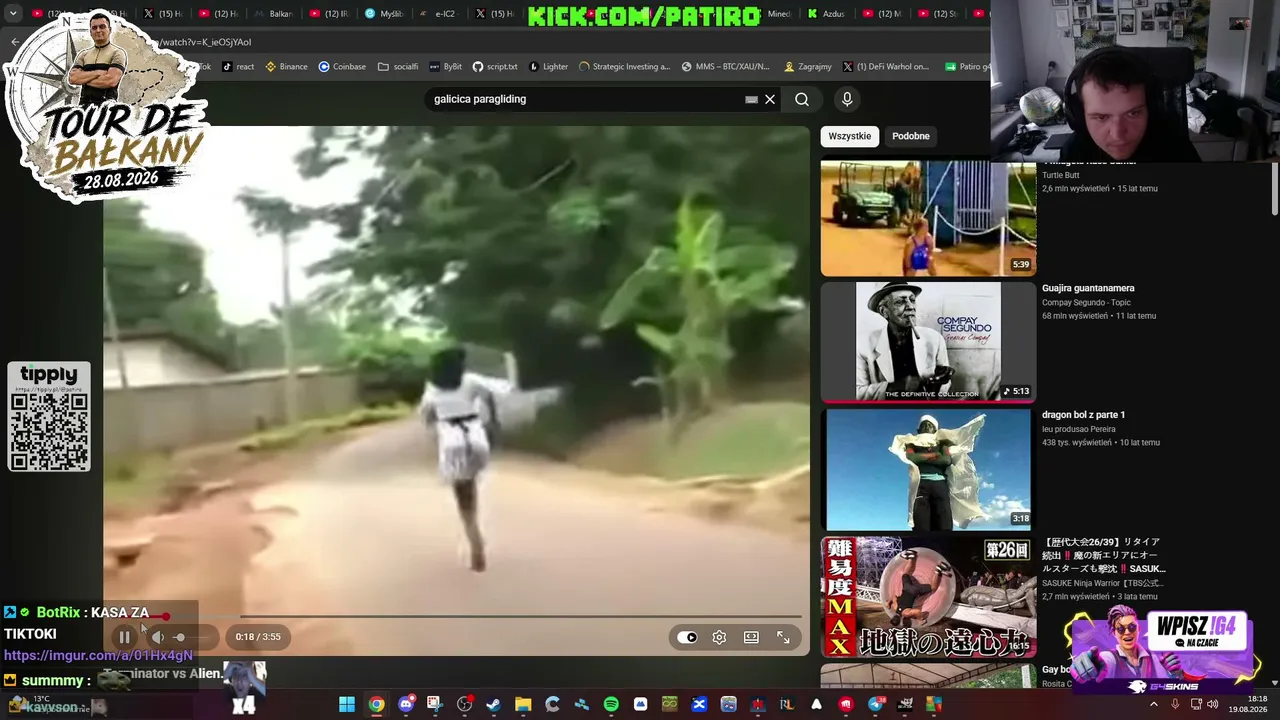Open the Binance bookmark
The image size is (1280, 720).
[286, 67]
